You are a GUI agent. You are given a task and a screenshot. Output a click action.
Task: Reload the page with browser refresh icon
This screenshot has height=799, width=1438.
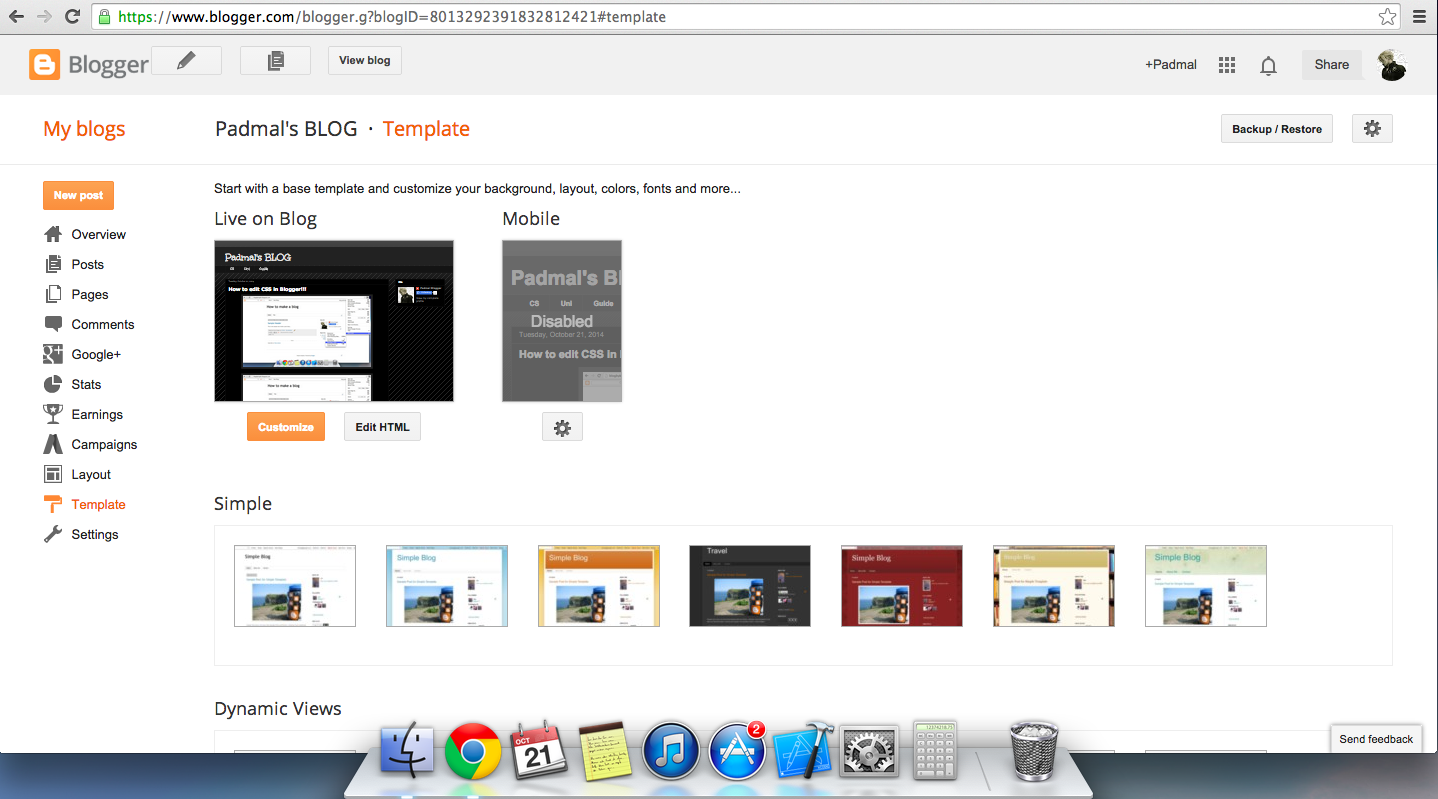pos(72,16)
